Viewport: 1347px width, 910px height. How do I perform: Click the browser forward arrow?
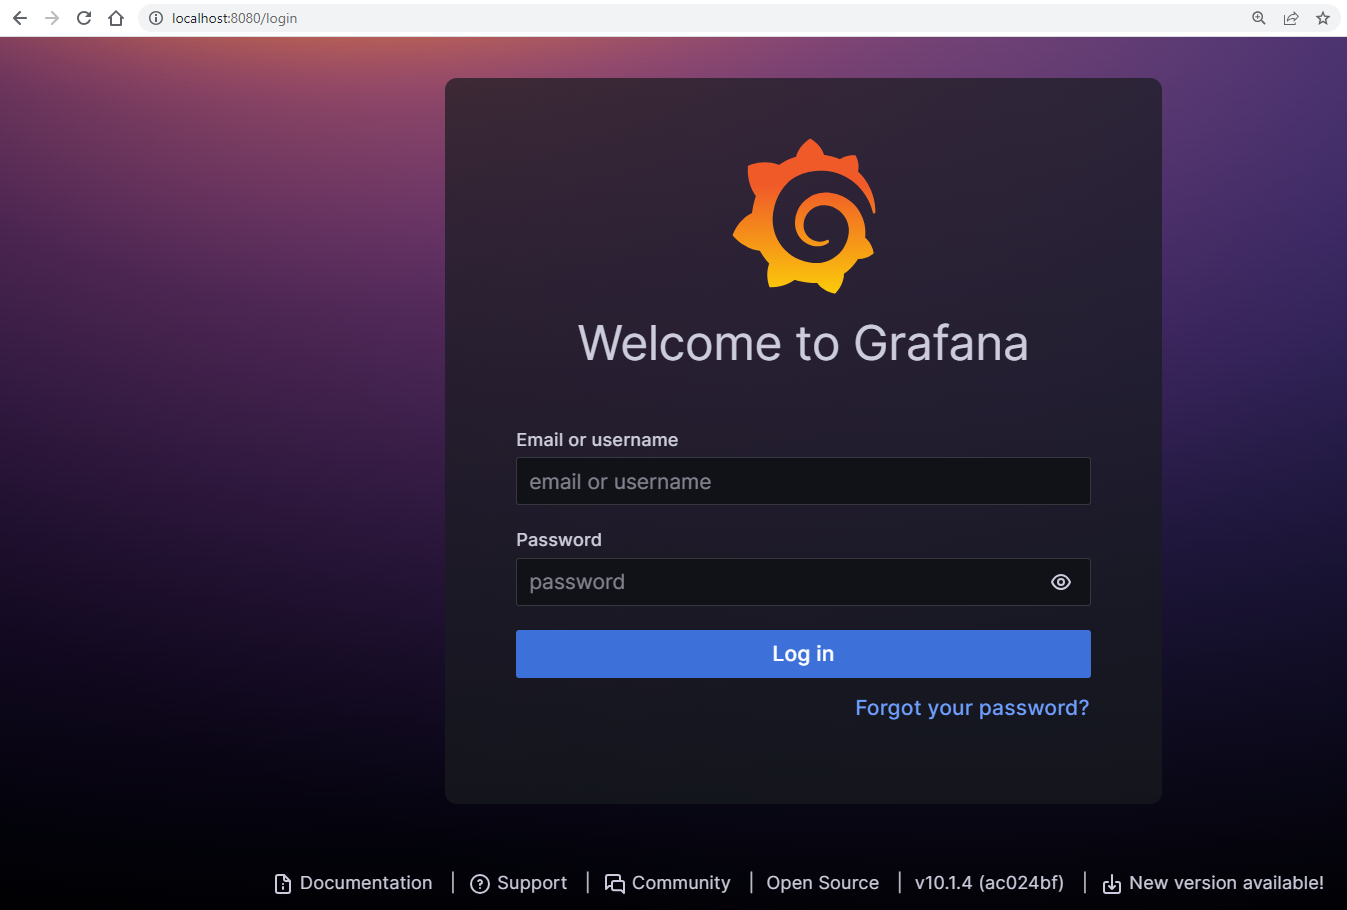click(52, 18)
